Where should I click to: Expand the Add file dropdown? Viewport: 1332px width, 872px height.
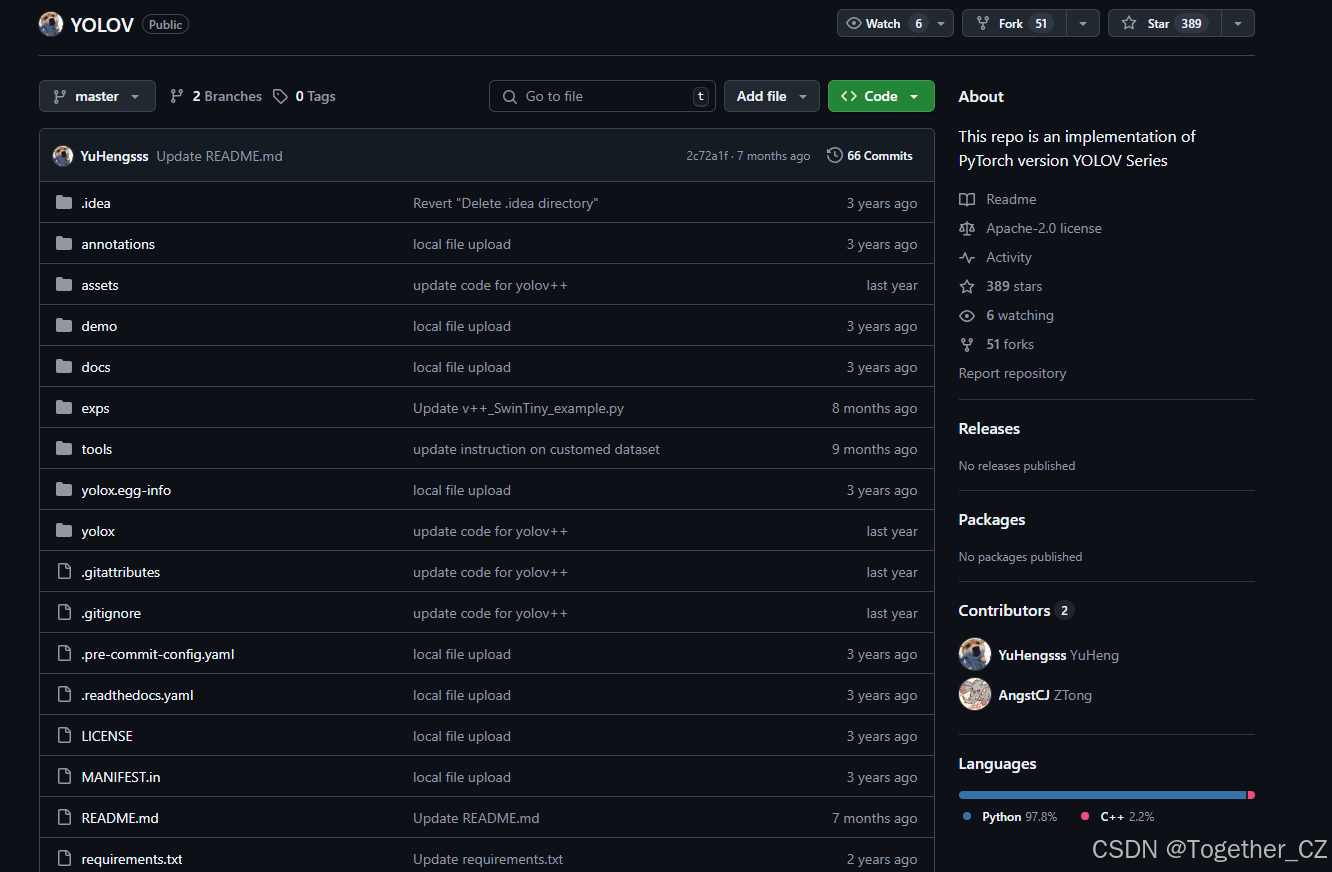(x=772, y=96)
